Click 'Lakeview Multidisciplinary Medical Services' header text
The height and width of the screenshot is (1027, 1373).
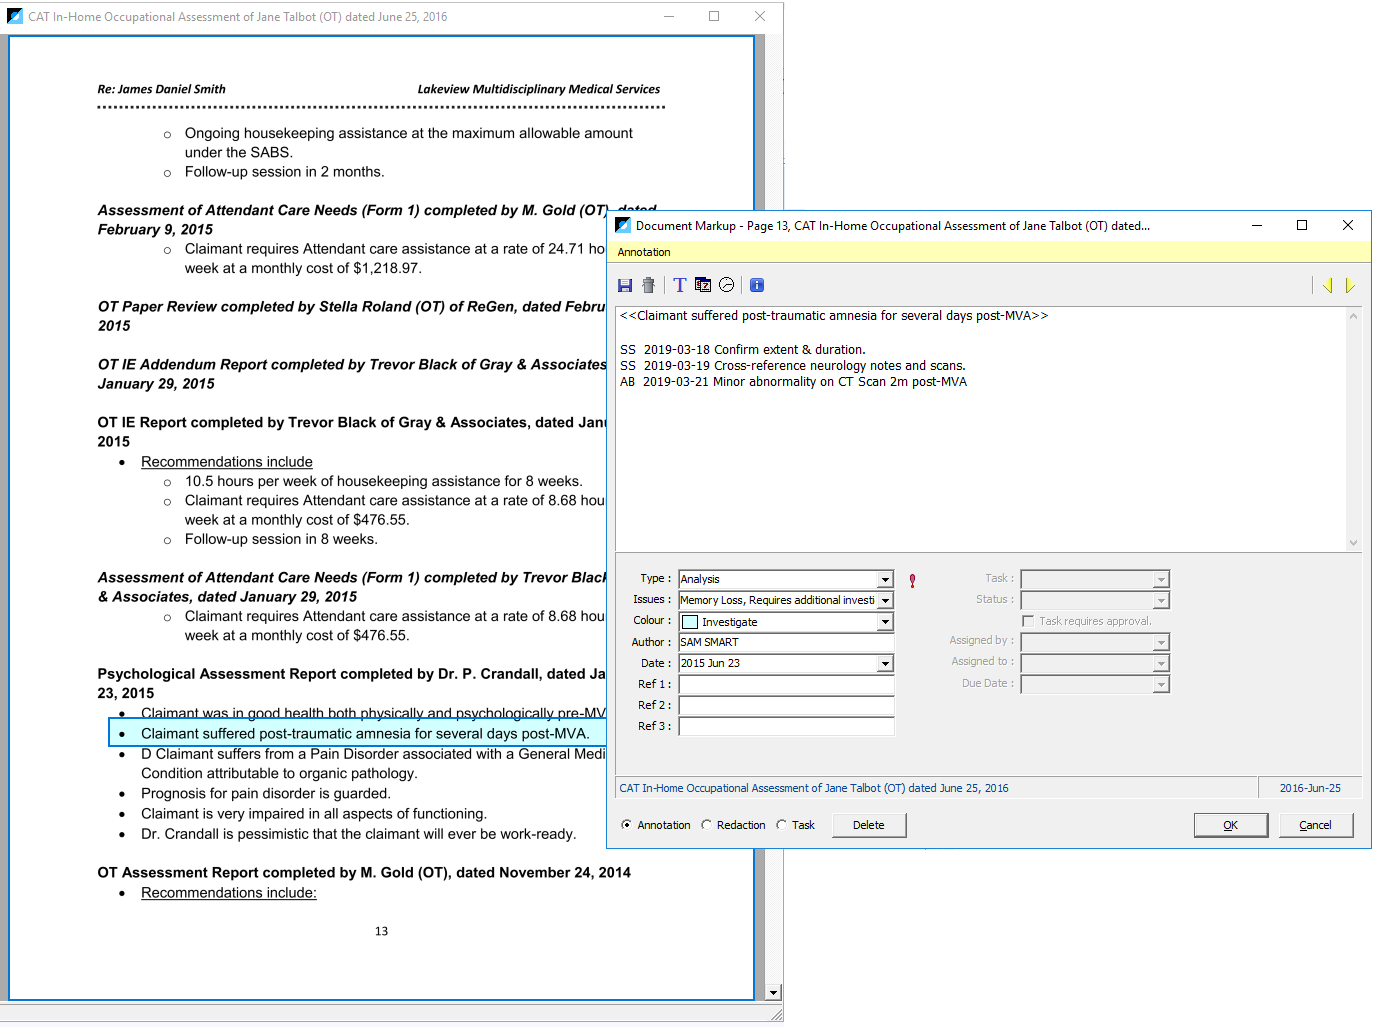coord(539,89)
